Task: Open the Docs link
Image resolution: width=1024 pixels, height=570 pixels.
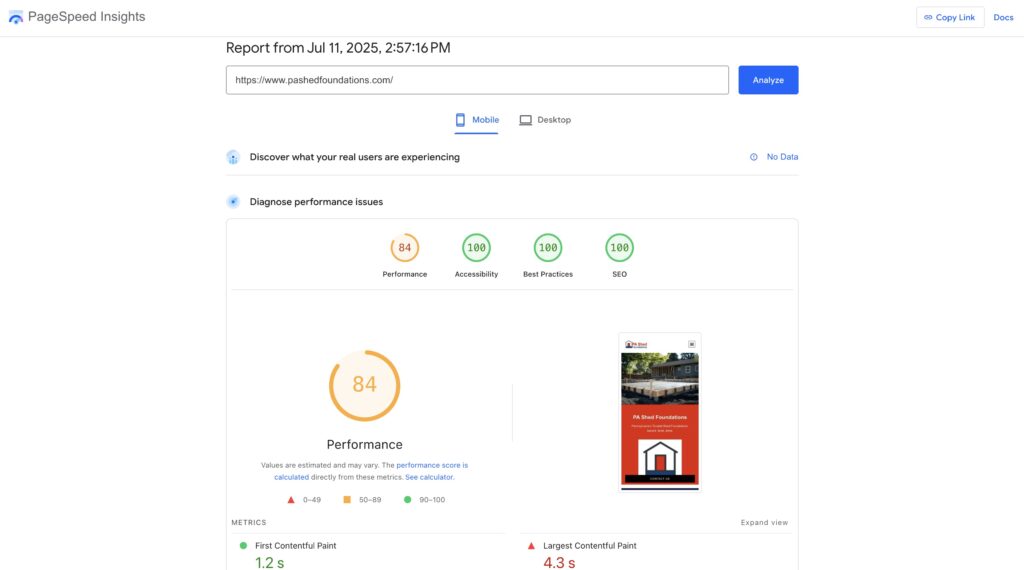Action: pyautogui.click(x=1002, y=17)
